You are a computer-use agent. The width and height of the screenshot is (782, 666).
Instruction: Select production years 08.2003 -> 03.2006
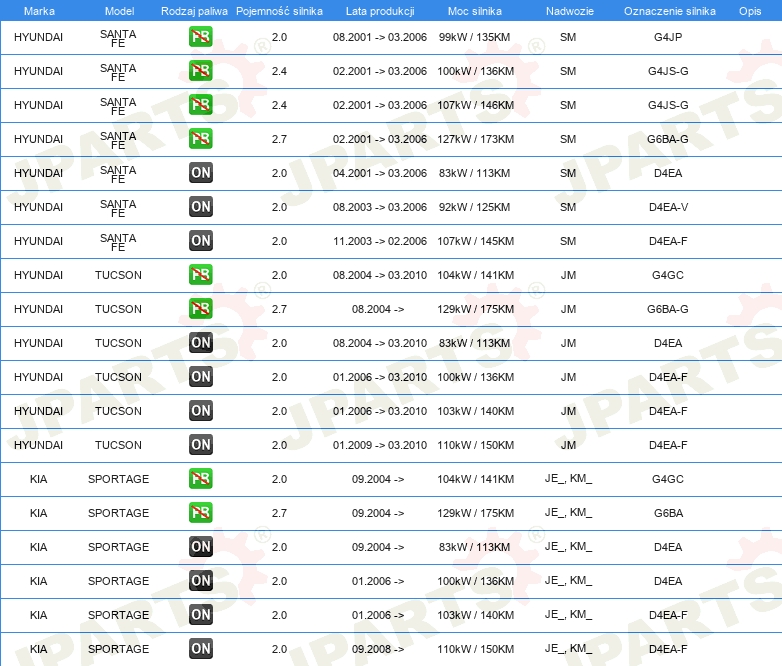[x=380, y=207]
